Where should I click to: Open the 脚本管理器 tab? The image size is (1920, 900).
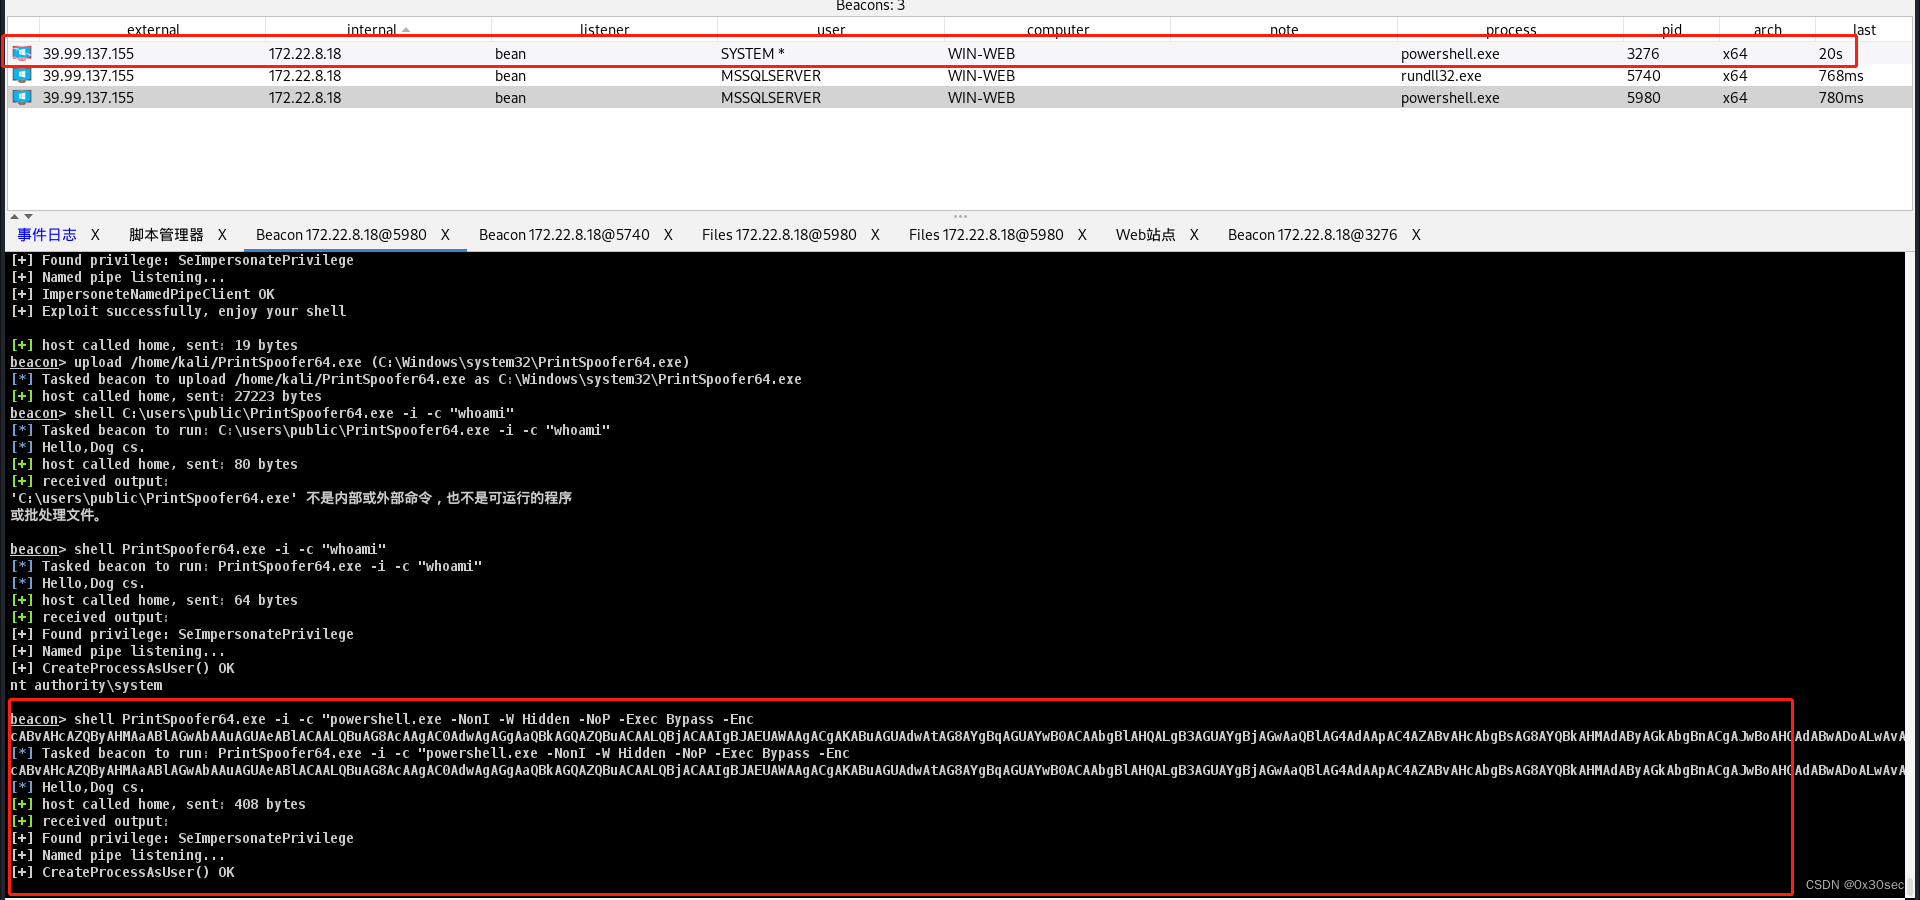(x=166, y=235)
